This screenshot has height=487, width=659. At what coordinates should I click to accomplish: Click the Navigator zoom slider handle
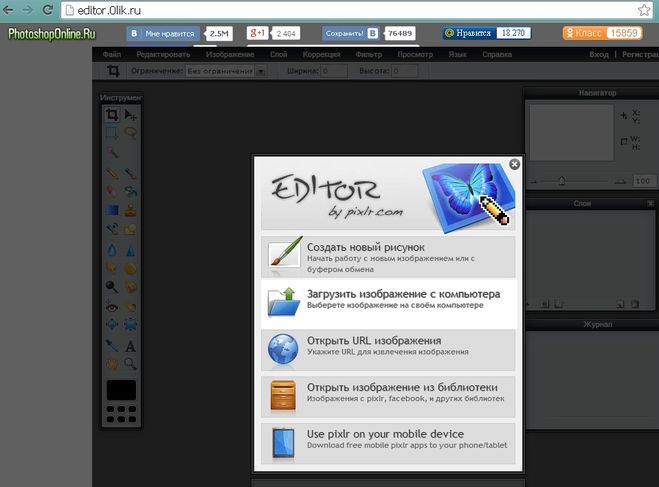(x=561, y=181)
